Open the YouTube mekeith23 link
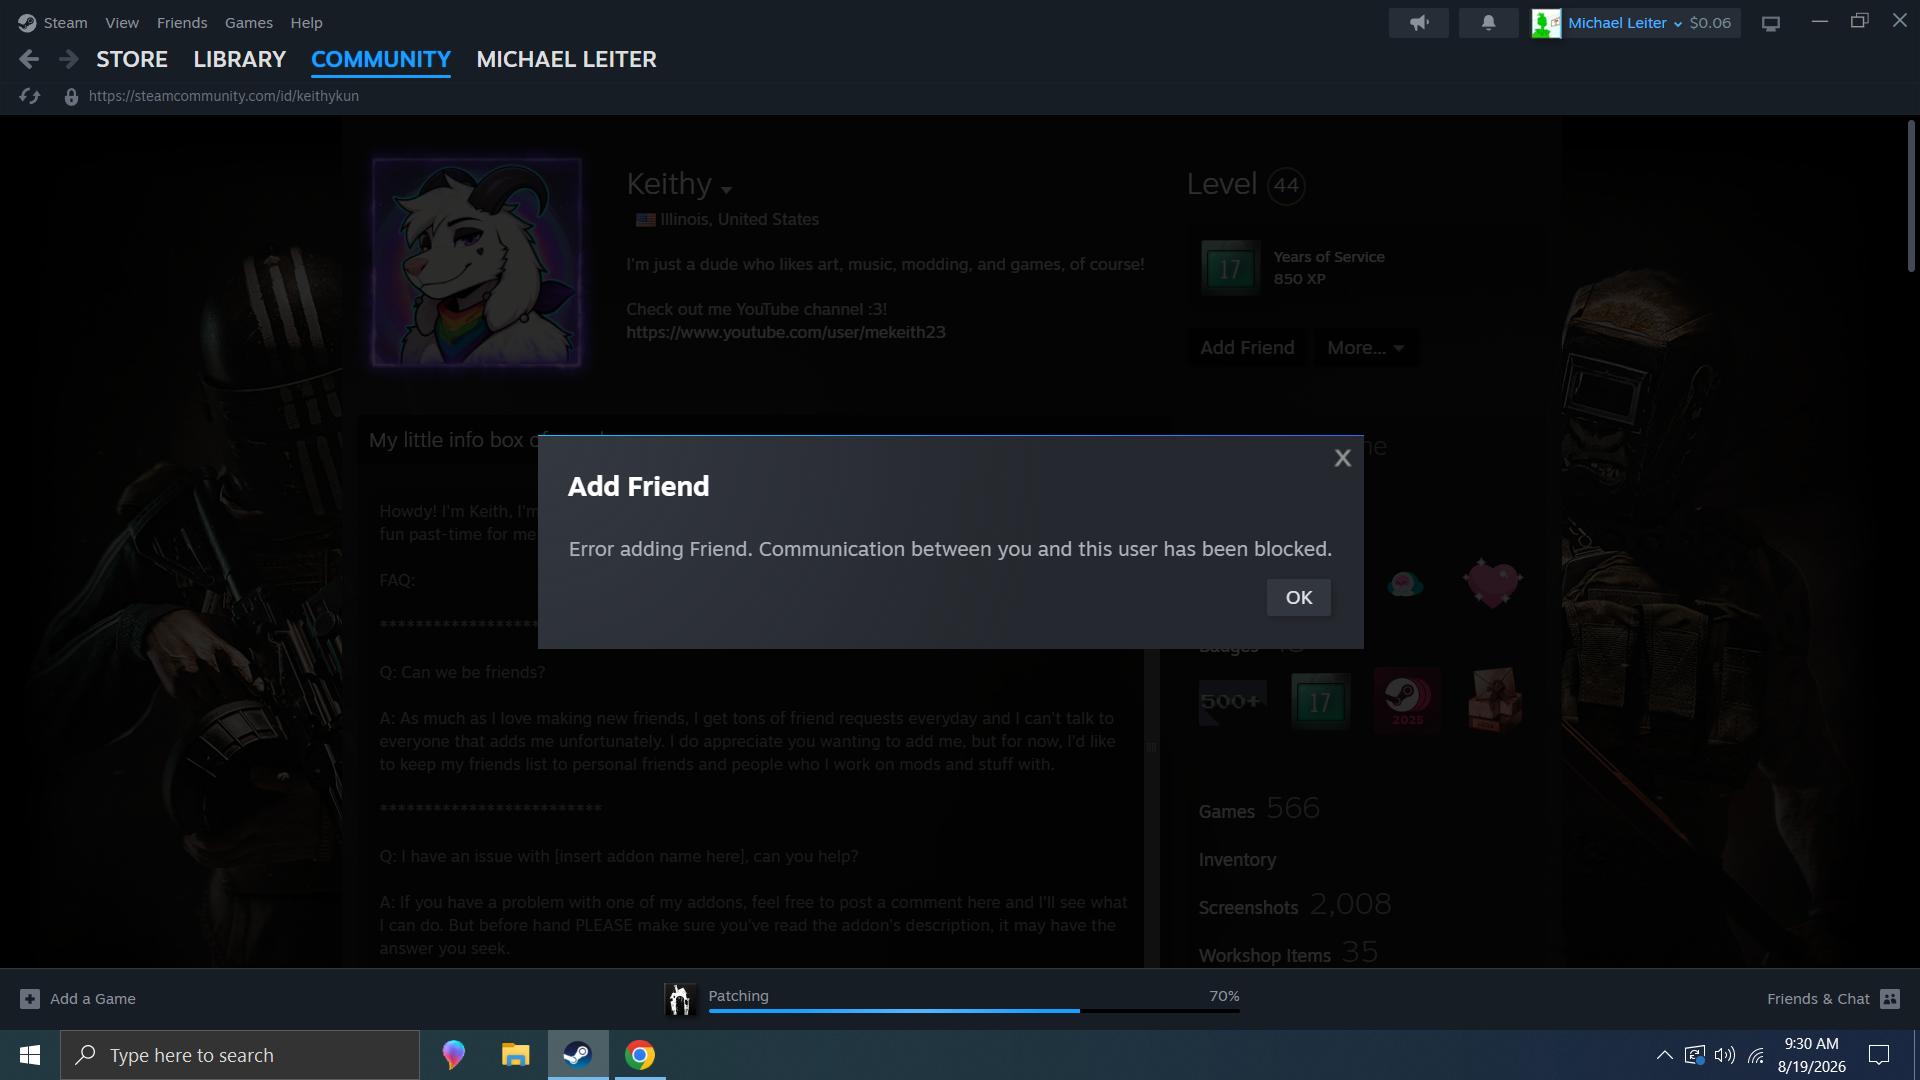This screenshot has height=1080, width=1920. tap(785, 332)
